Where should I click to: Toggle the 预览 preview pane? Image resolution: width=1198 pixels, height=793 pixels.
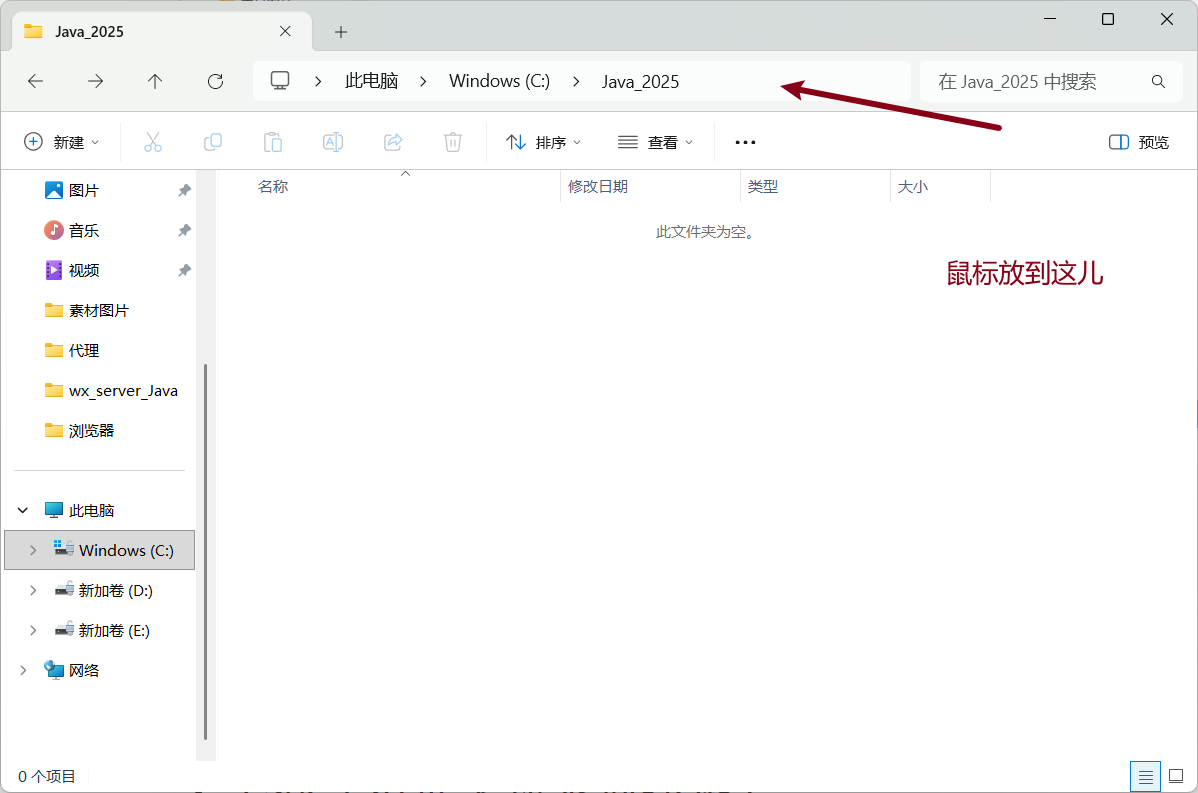tap(1139, 142)
